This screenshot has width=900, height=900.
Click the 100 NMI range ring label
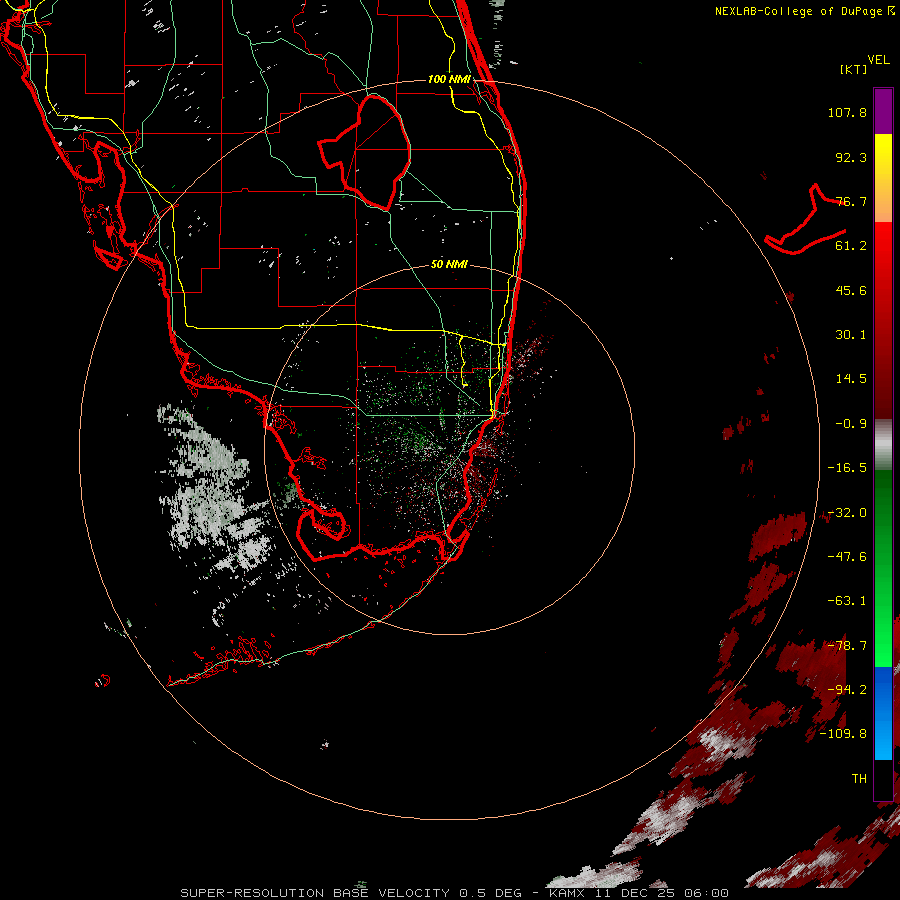click(x=449, y=79)
